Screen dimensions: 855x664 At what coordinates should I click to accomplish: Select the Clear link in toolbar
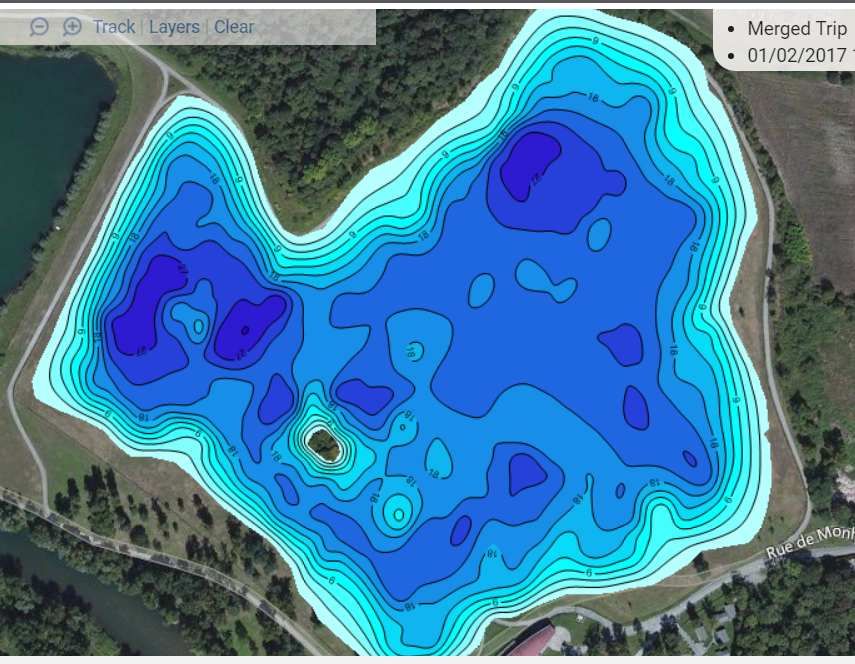(234, 27)
